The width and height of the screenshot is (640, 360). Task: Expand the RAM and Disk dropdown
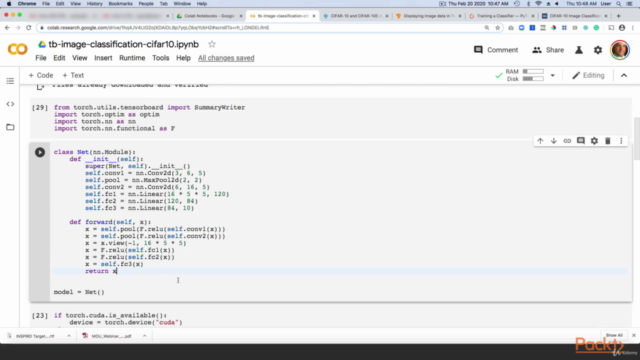[x=552, y=76]
